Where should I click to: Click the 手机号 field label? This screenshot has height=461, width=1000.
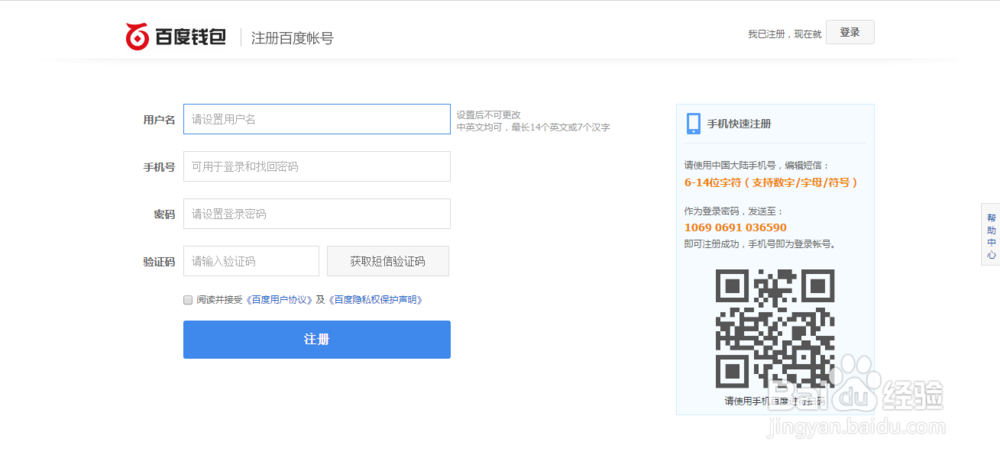(x=159, y=167)
